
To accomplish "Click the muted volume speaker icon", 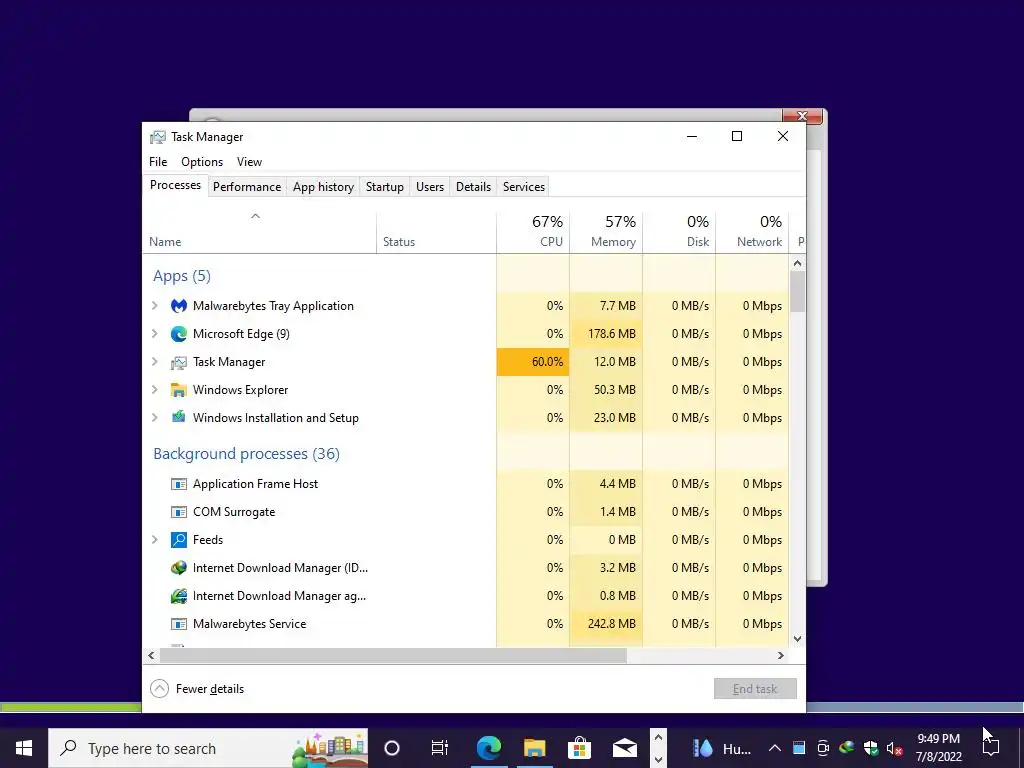I will pyautogui.click(x=895, y=748).
